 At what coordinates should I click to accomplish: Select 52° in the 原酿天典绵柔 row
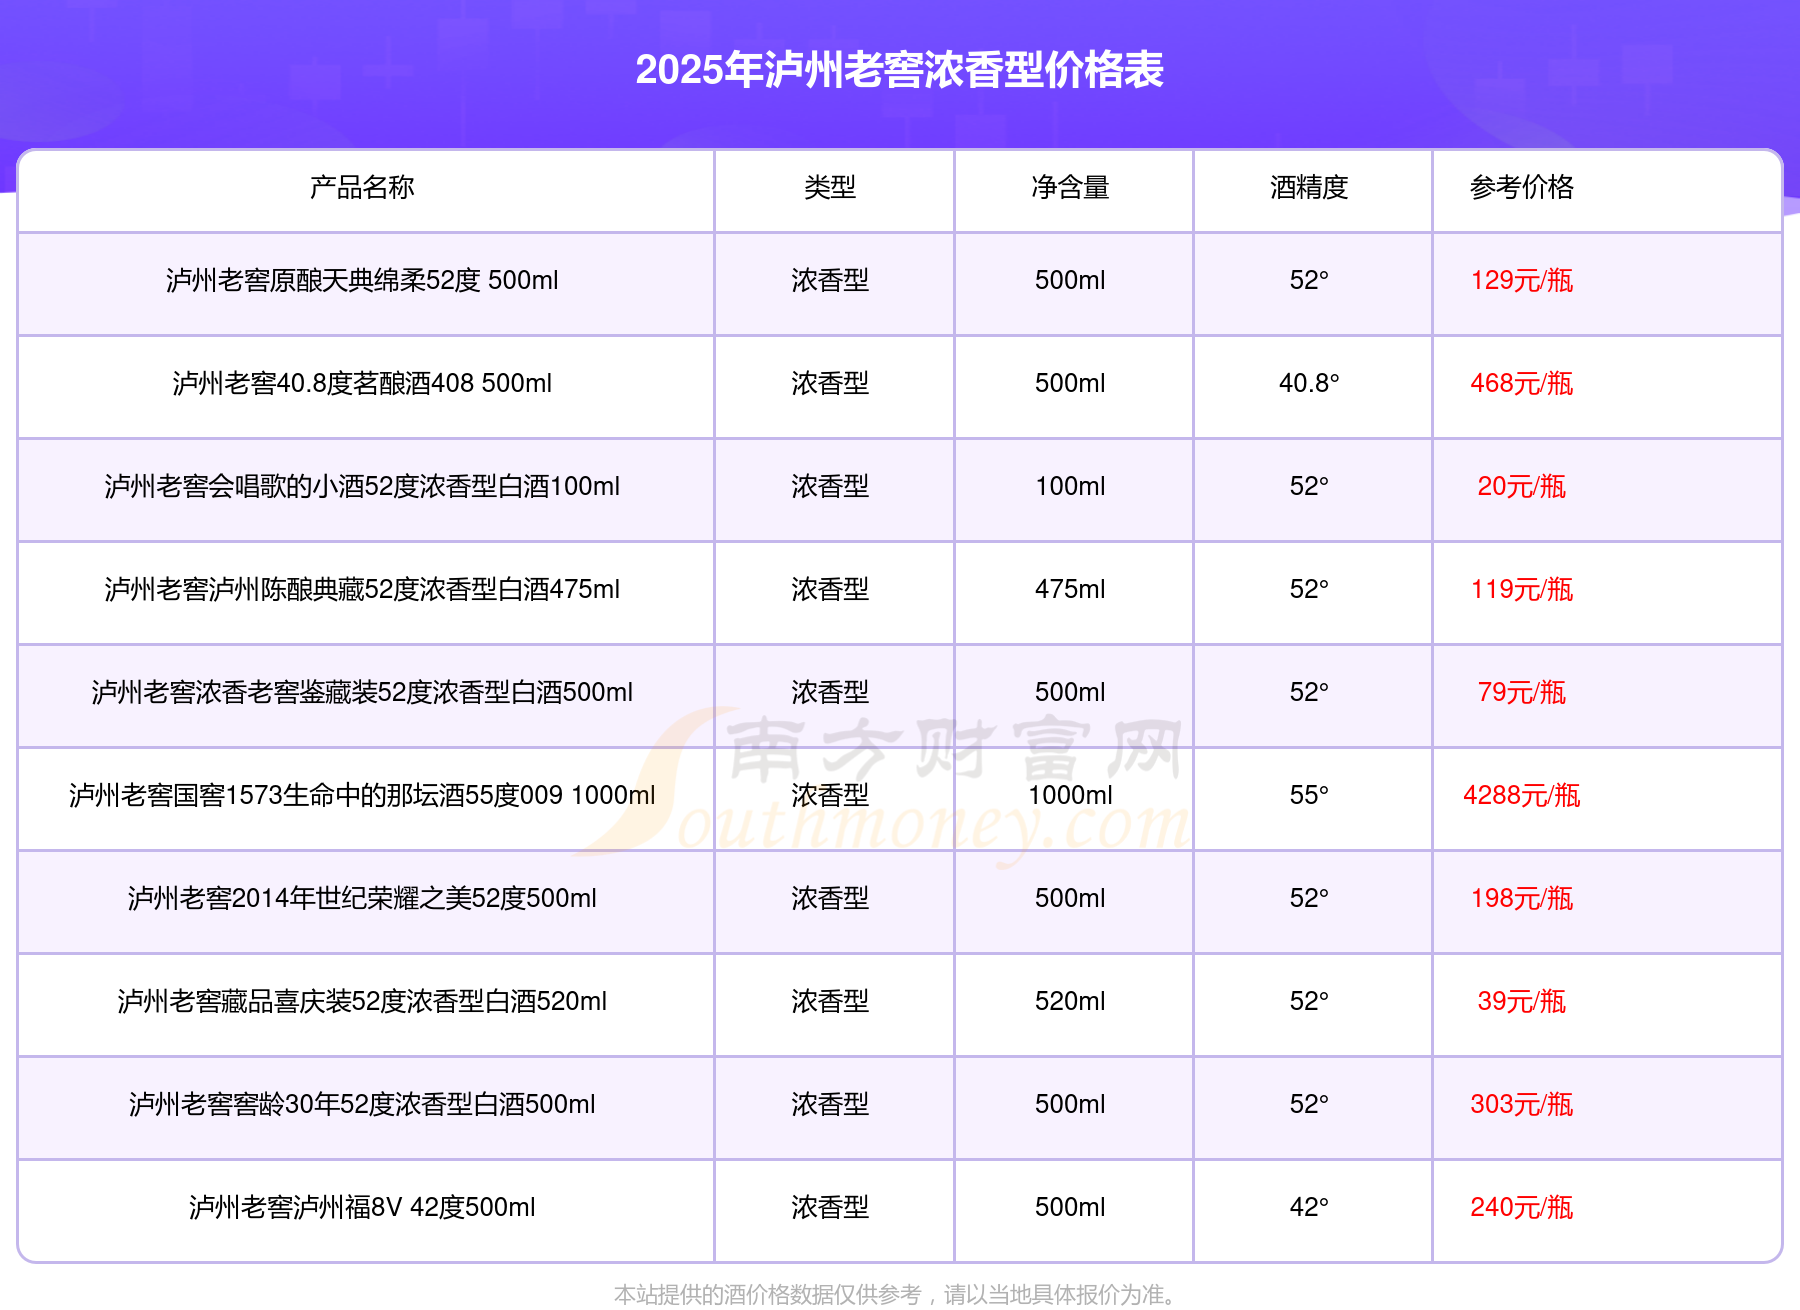click(1309, 280)
